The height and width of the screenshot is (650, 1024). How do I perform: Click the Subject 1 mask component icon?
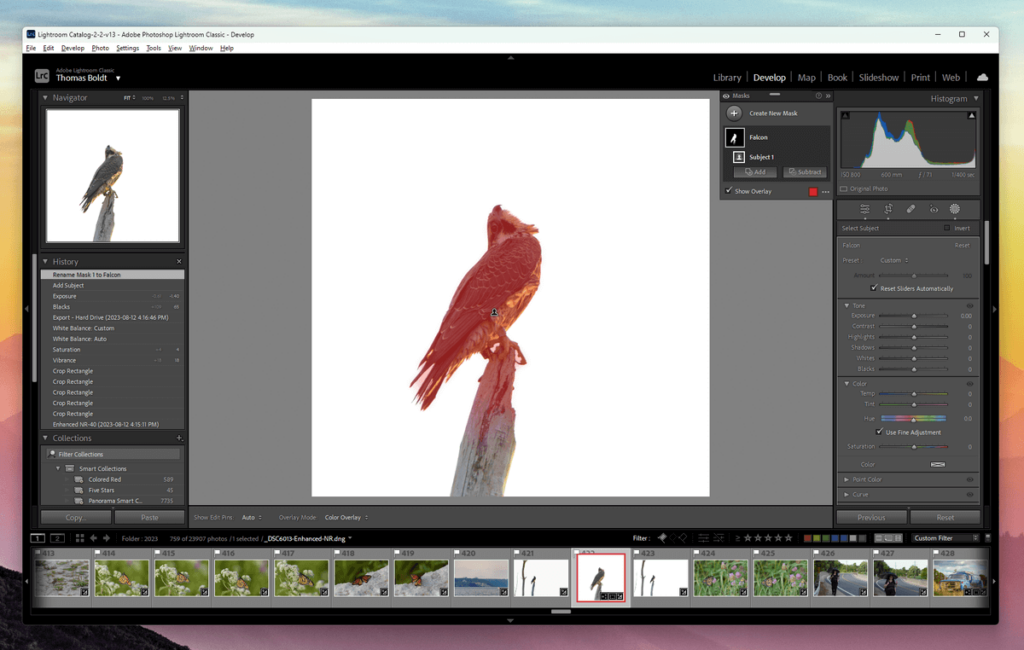[x=738, y=157]
